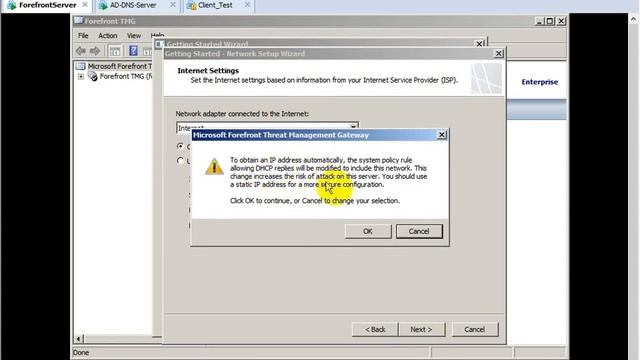Screen dimensions: 640x360
Task: Open the View menu
Action: (x=134, y=36)
